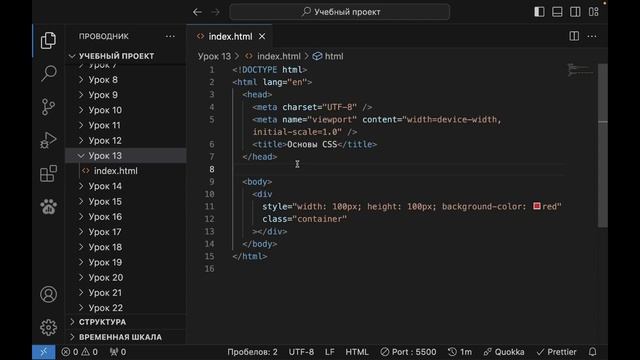Screen dimensions: 640x360
Task: Click the Учебный проект search box
Action: coord(340,12)
